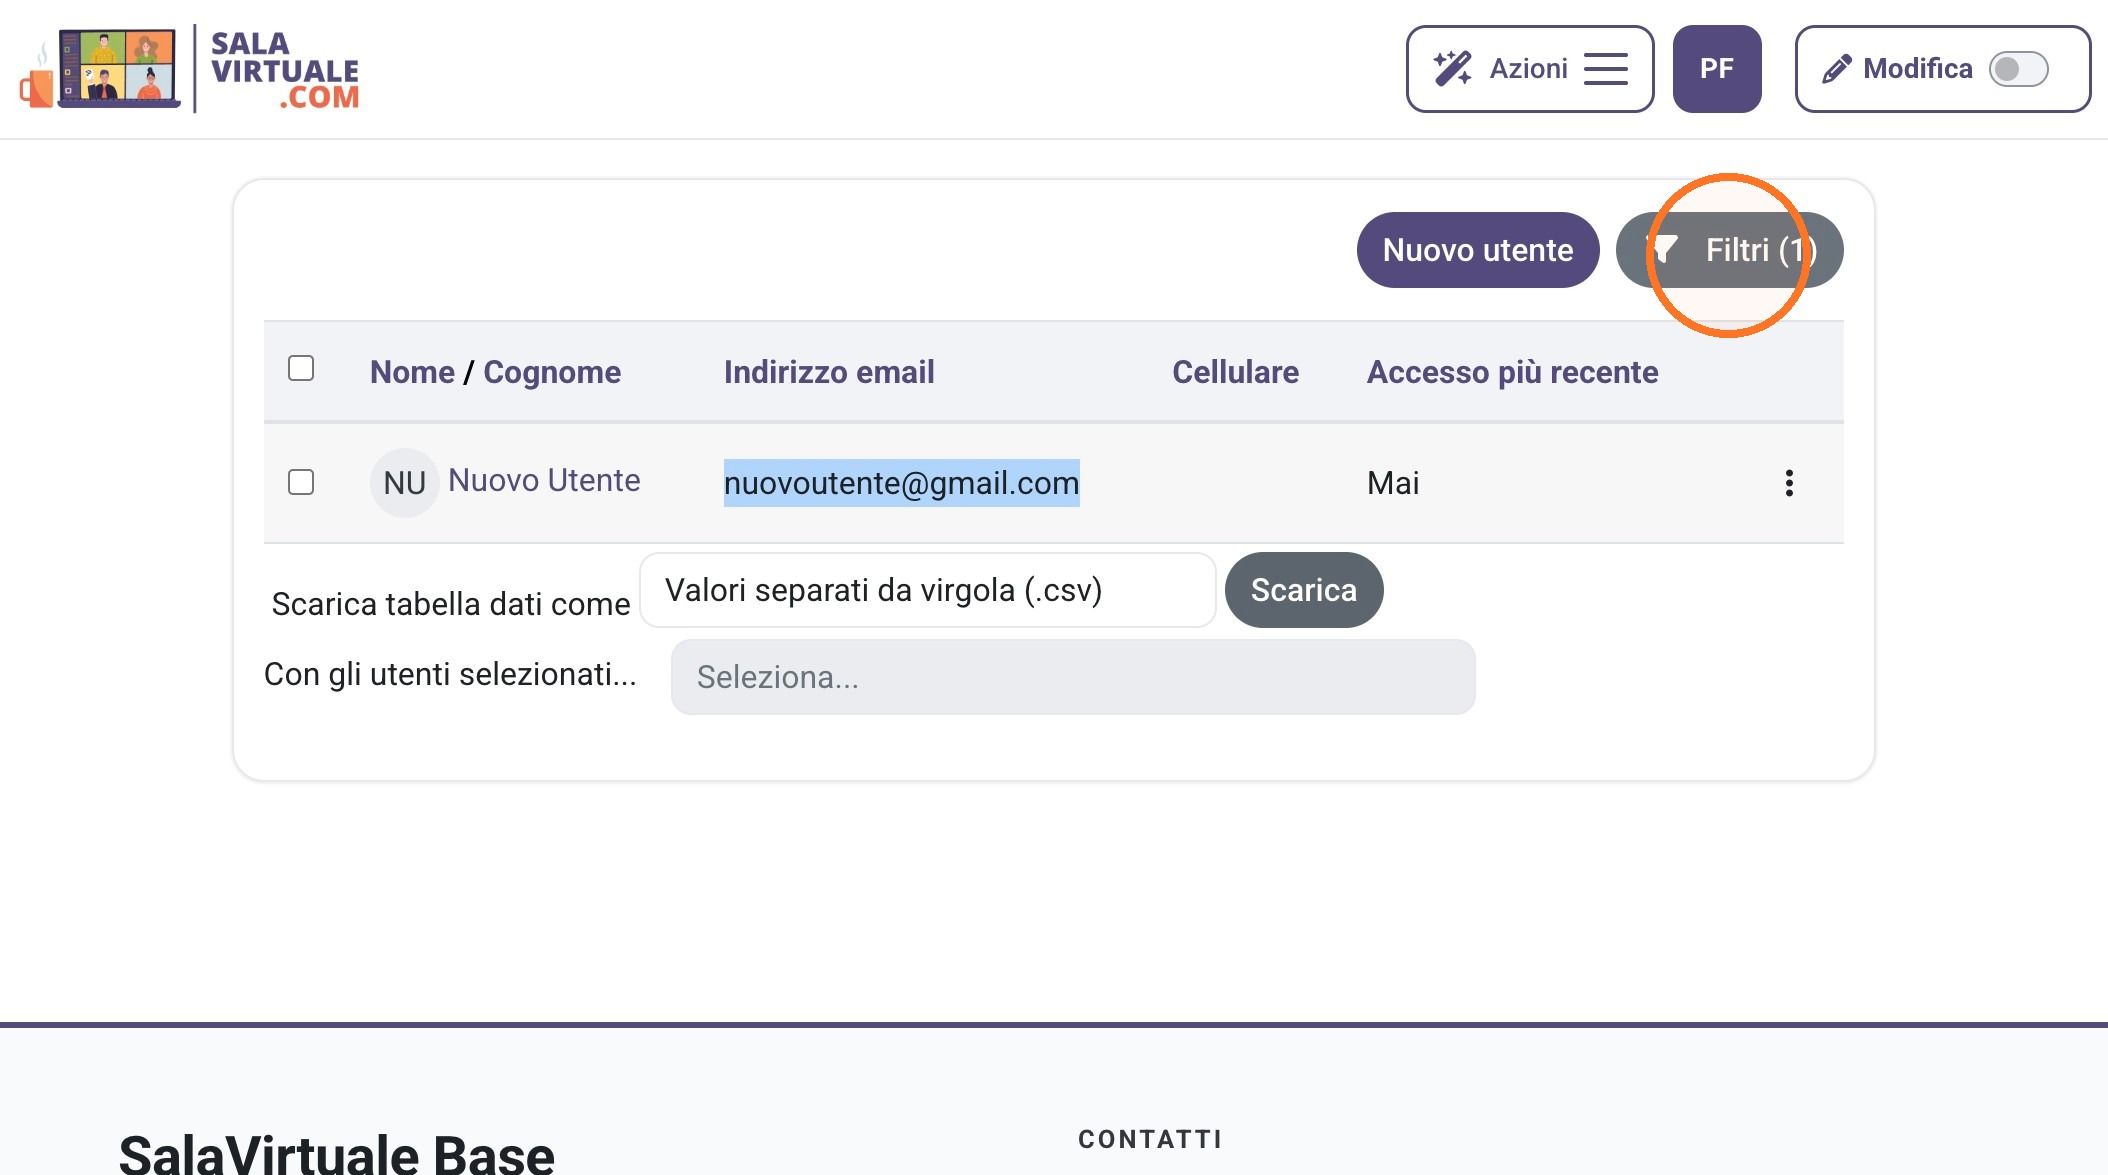
Task: Click the NU initials avatar
Action: [405, 483]
